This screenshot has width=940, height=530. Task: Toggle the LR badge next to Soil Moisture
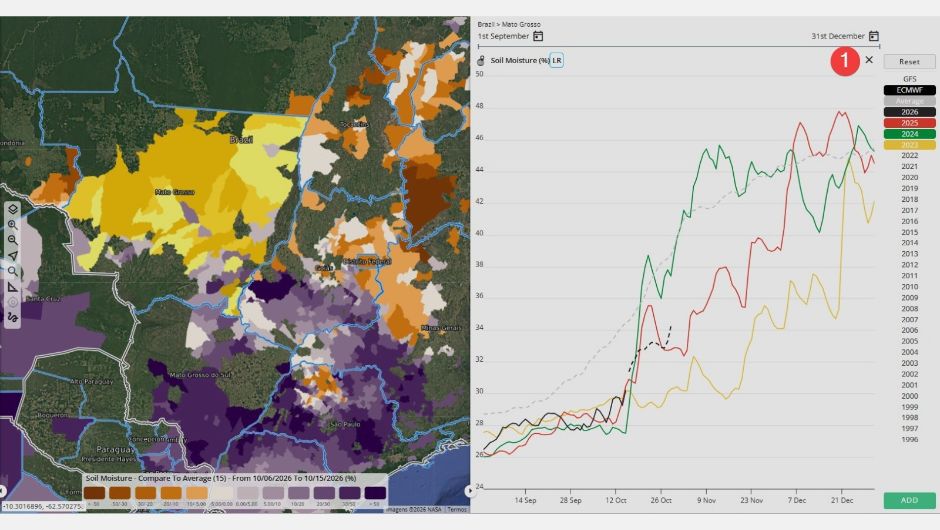point(556,61)
